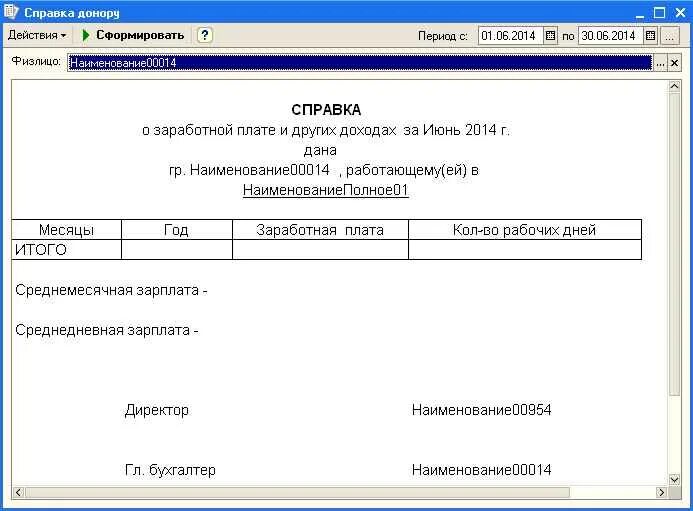The height and width of the screenshot is (511, 693).
Task: Click the Год column header
Action: [176, 230]
